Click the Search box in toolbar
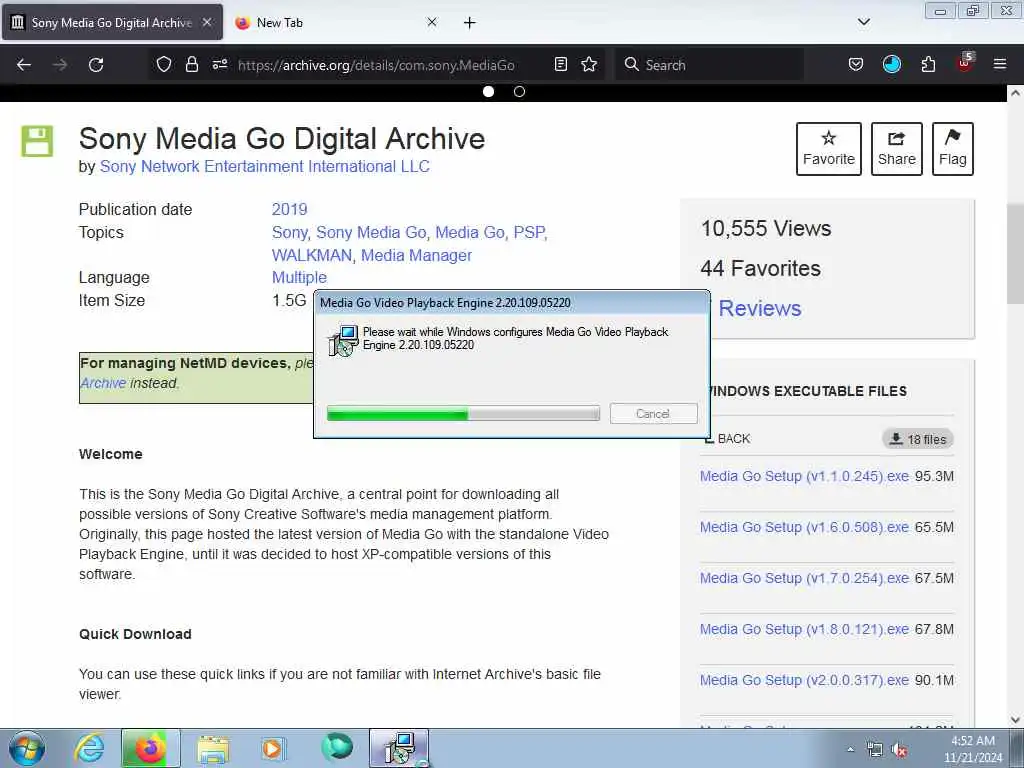 tap(709, 65)
